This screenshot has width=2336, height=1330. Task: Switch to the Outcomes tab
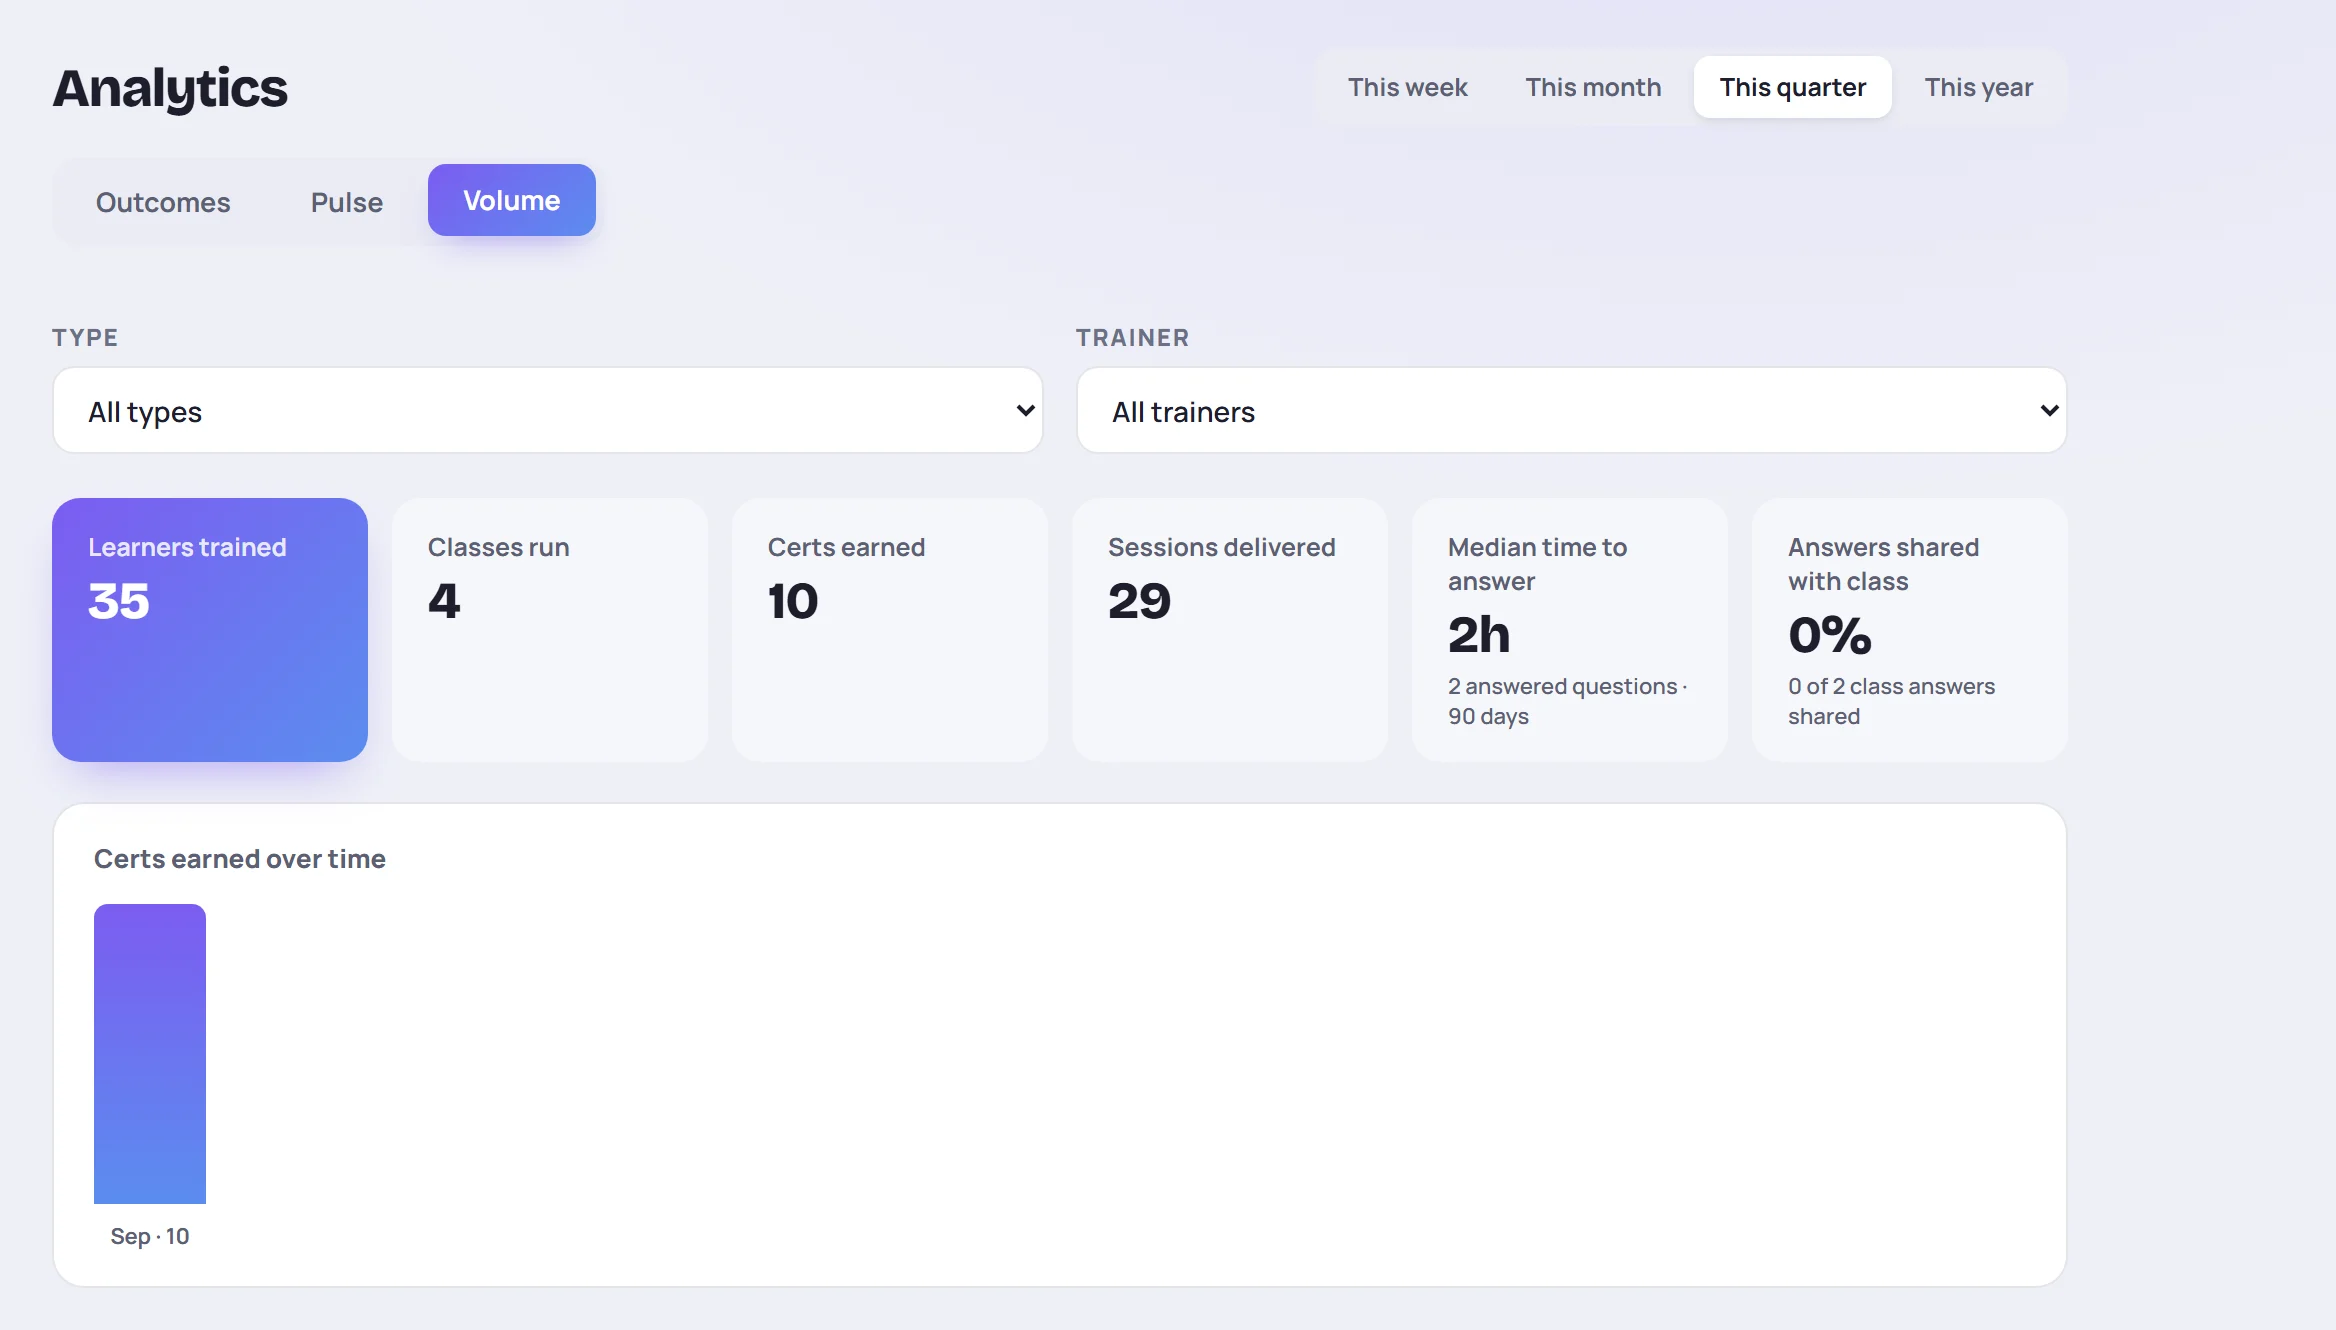[x=163, y=202]
